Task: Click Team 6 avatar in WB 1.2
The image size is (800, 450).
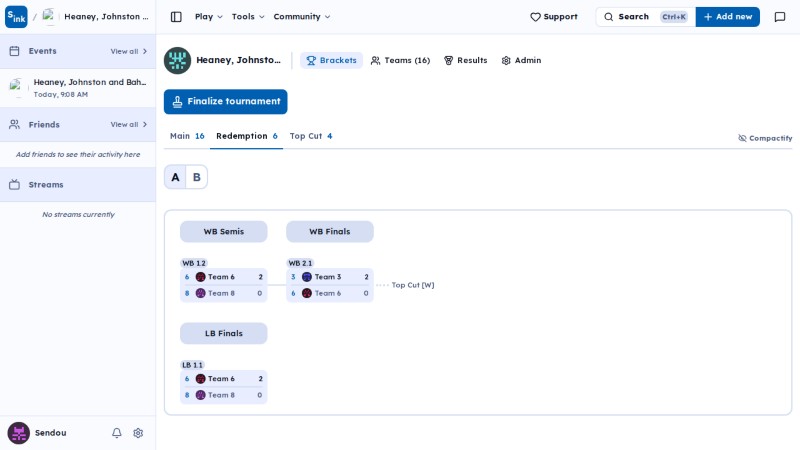Action: coord(201,277)
